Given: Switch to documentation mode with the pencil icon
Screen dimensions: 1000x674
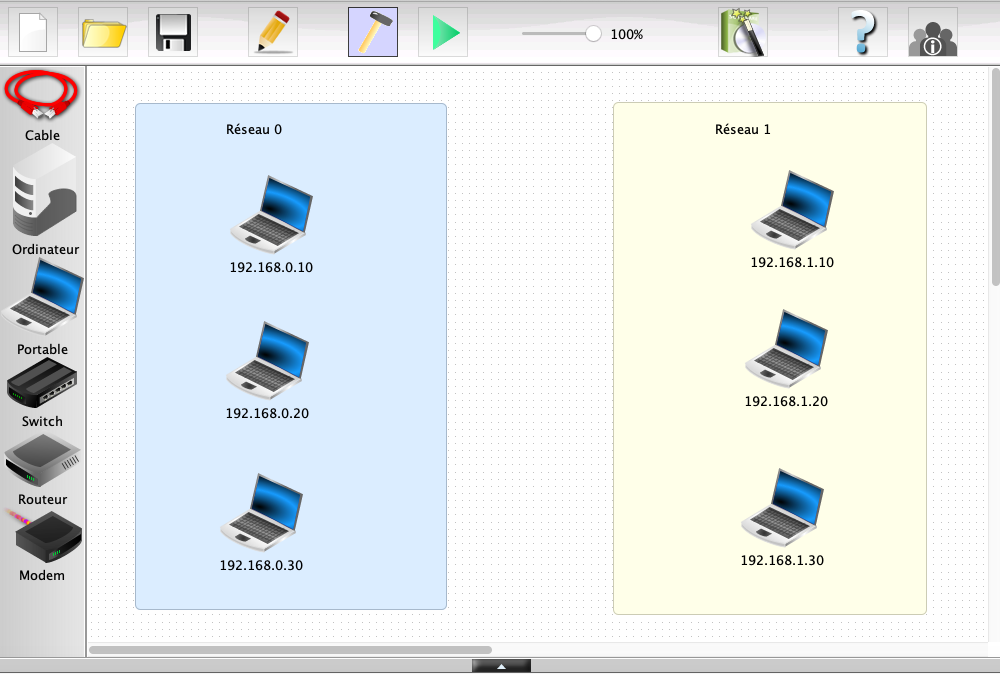Looking at the screenshot, I should pos(273,32).
